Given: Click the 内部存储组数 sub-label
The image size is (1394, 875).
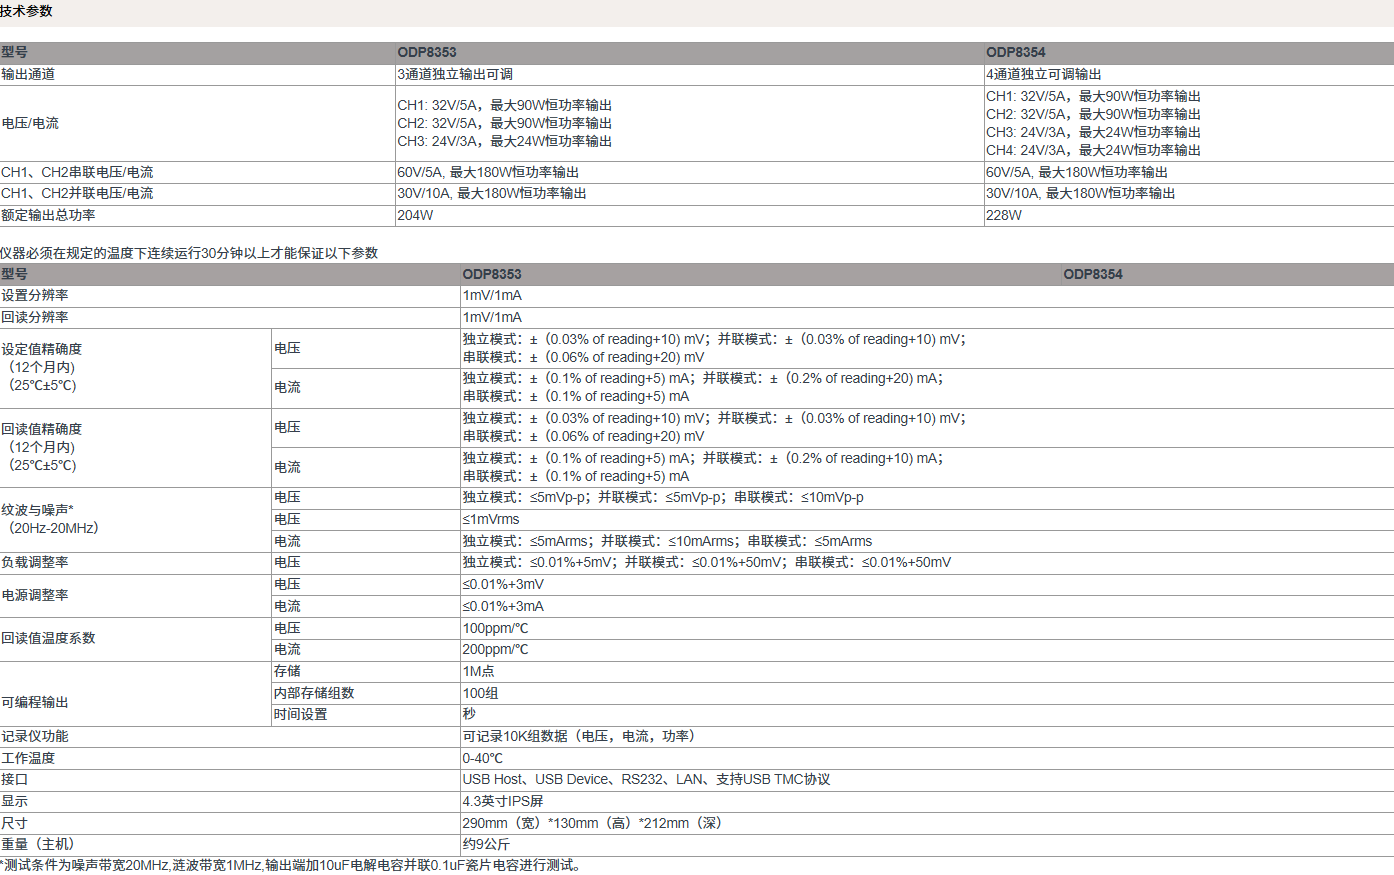Looking at the screenshot, I should [x=314, y=693].
